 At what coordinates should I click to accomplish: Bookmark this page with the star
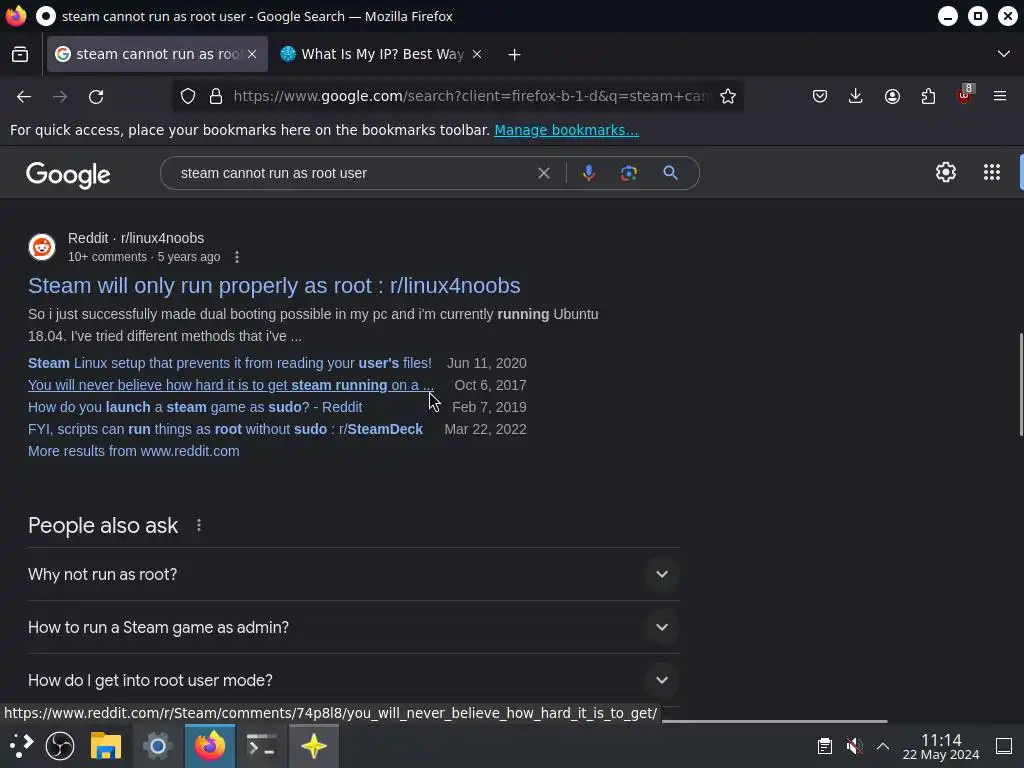728,97
